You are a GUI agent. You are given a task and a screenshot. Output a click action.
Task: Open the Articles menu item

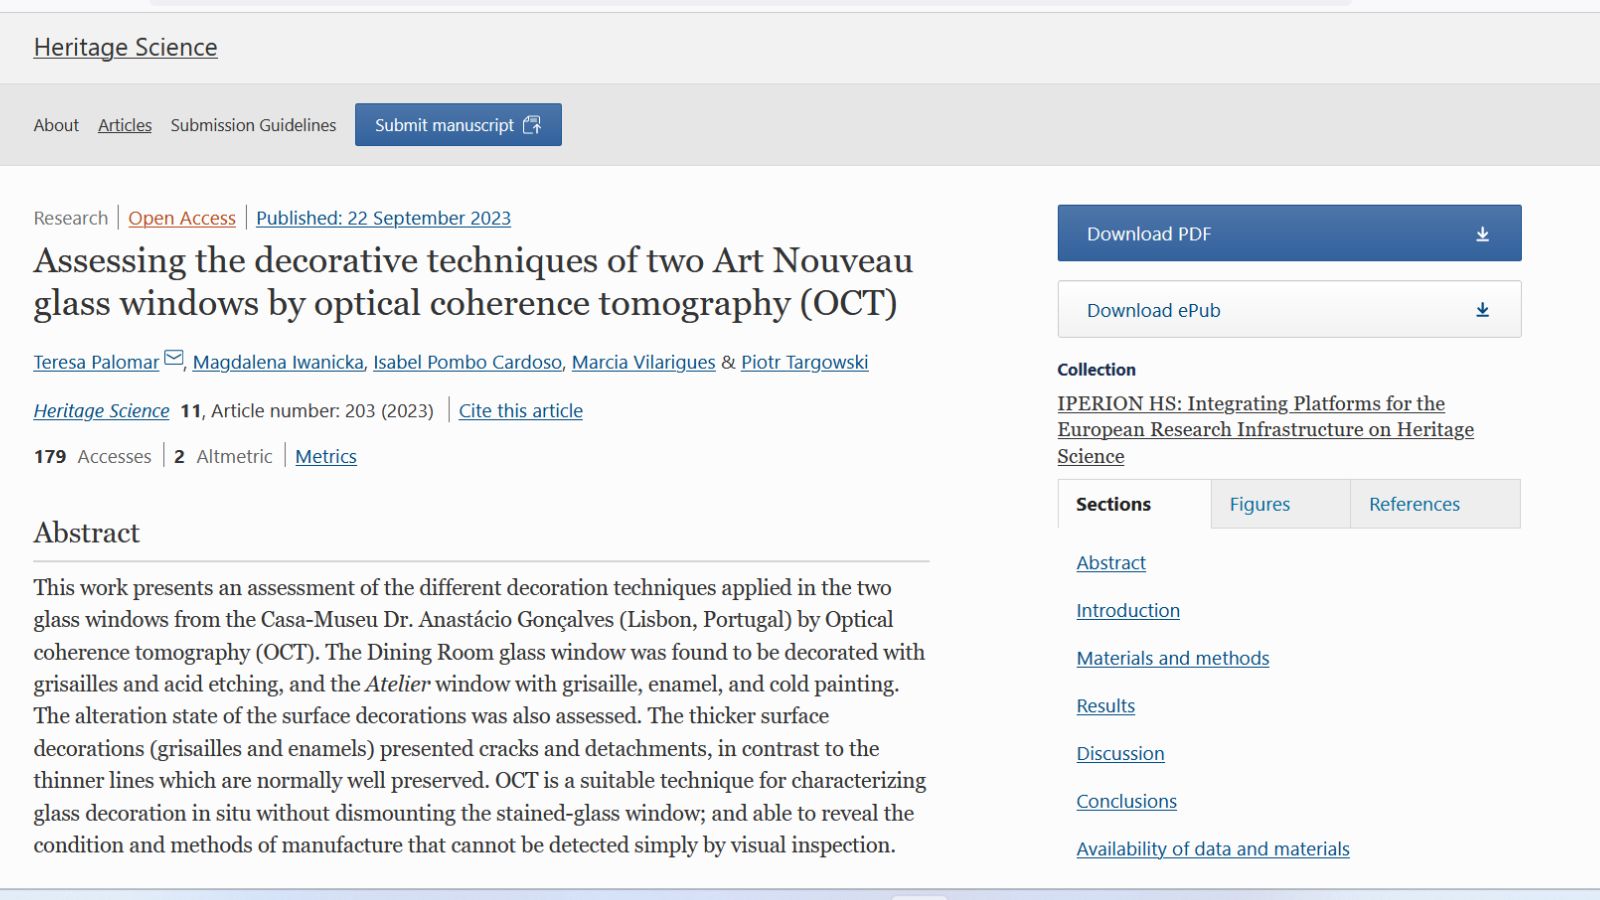[x=125, y=125]
